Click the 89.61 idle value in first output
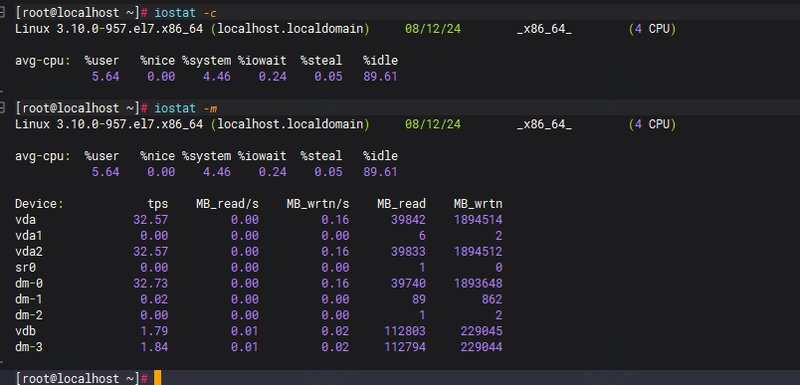Image resolution: width=800 pixels, height=385 pixels. pos(380,76)
